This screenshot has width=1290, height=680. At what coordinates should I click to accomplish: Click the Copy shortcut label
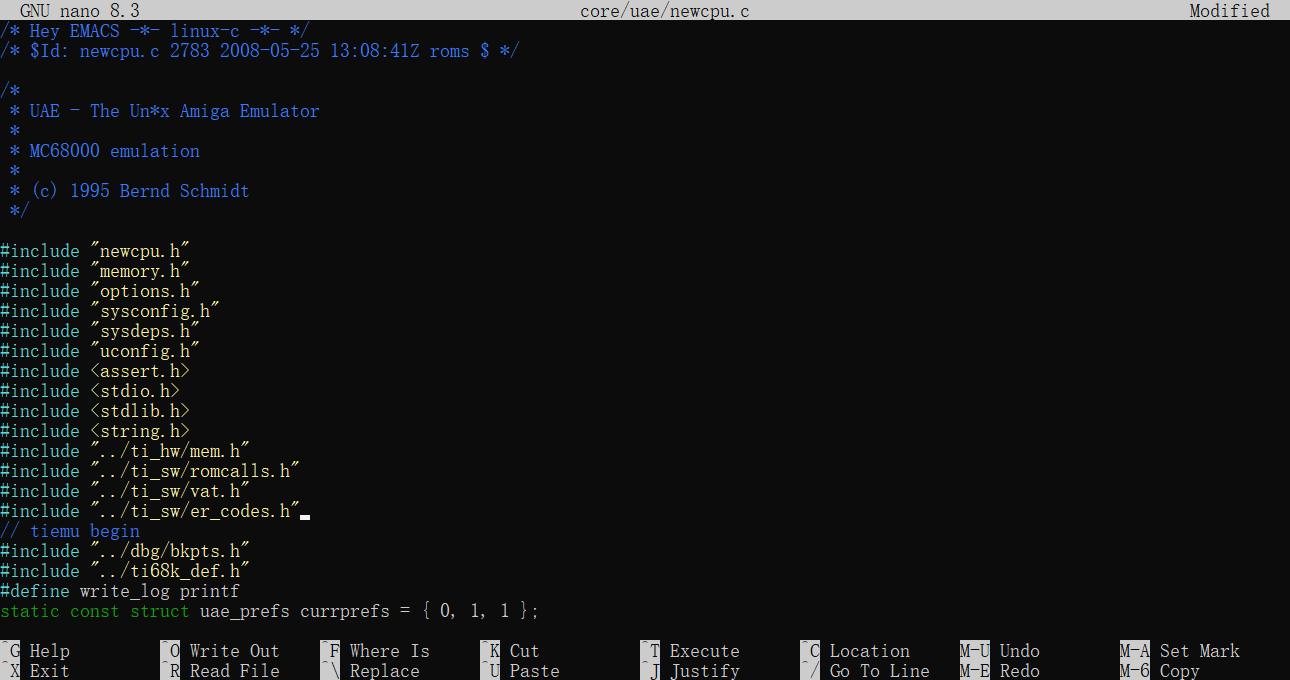(x=1179, y=671)
